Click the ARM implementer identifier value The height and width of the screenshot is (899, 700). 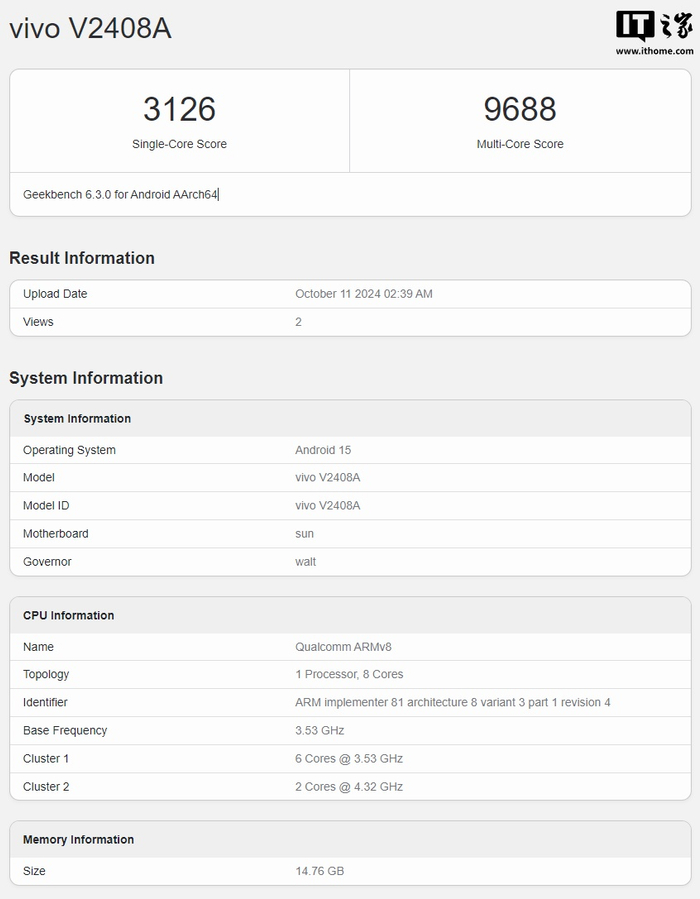point(452,703)
